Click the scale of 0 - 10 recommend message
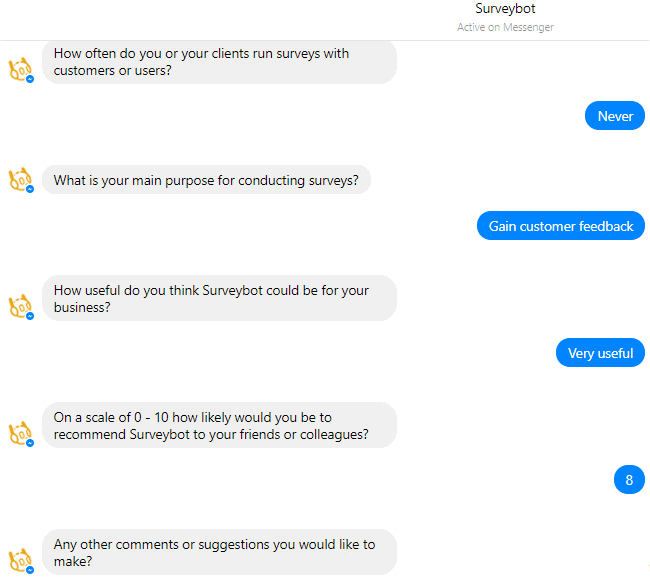The width and height of the screenshot is (650, 582). 219,425
